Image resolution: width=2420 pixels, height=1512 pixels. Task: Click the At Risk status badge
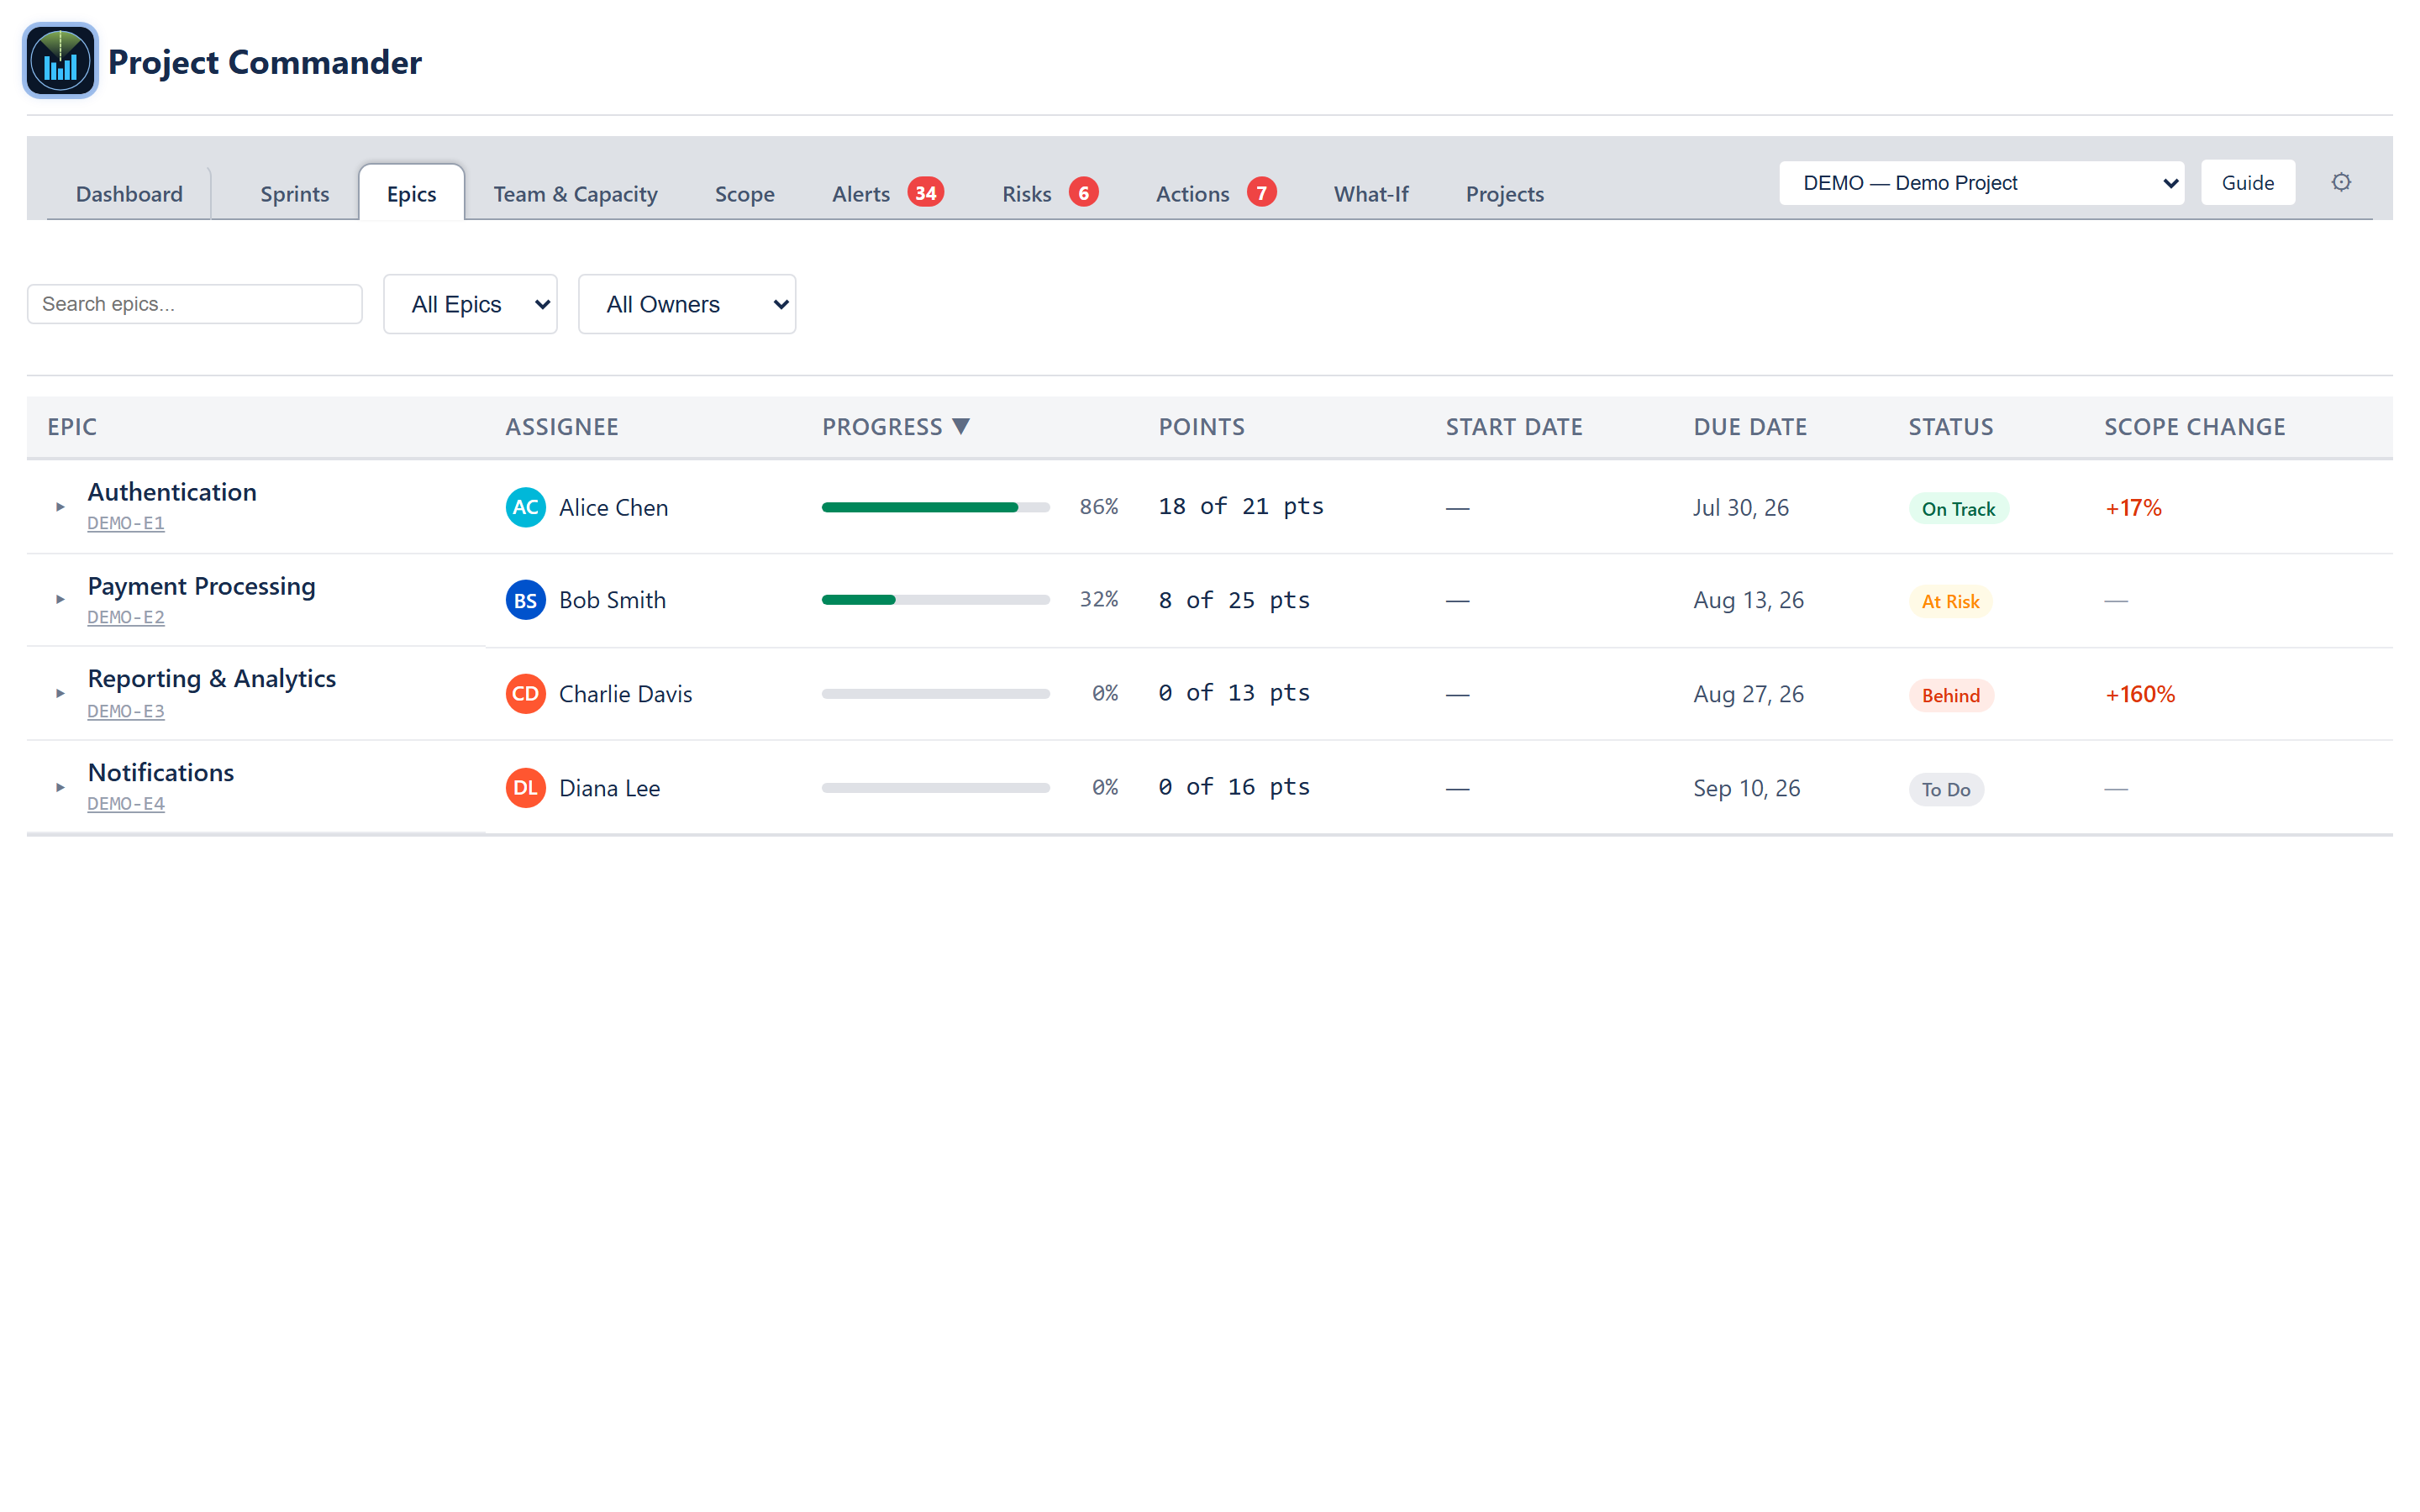[1950, 601]
